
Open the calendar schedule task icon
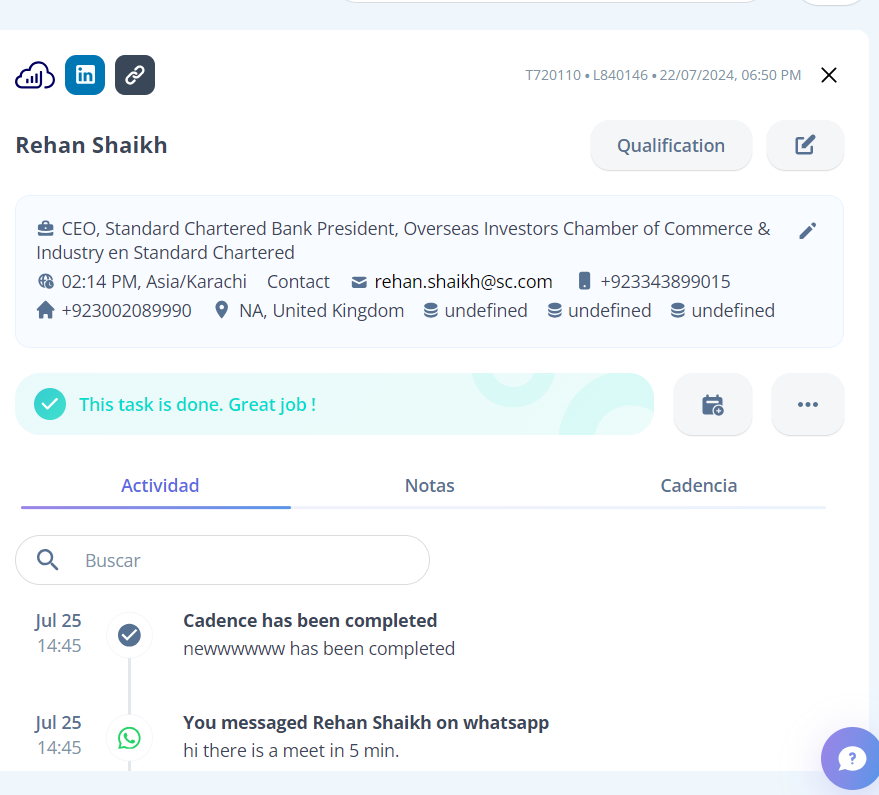coord(712,405)
